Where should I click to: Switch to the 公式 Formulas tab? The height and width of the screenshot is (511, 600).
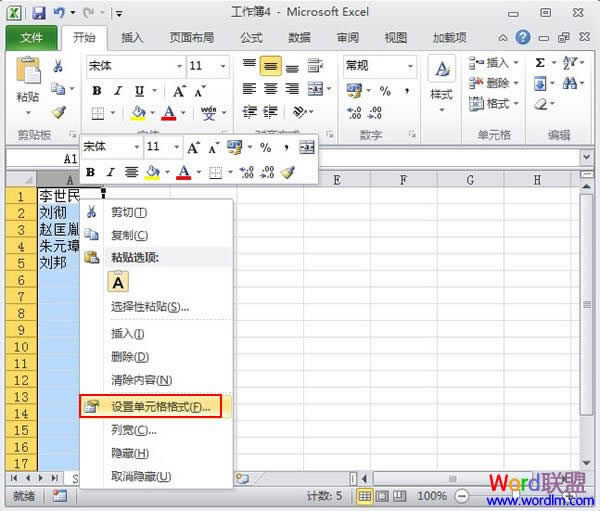click(251, 38)
